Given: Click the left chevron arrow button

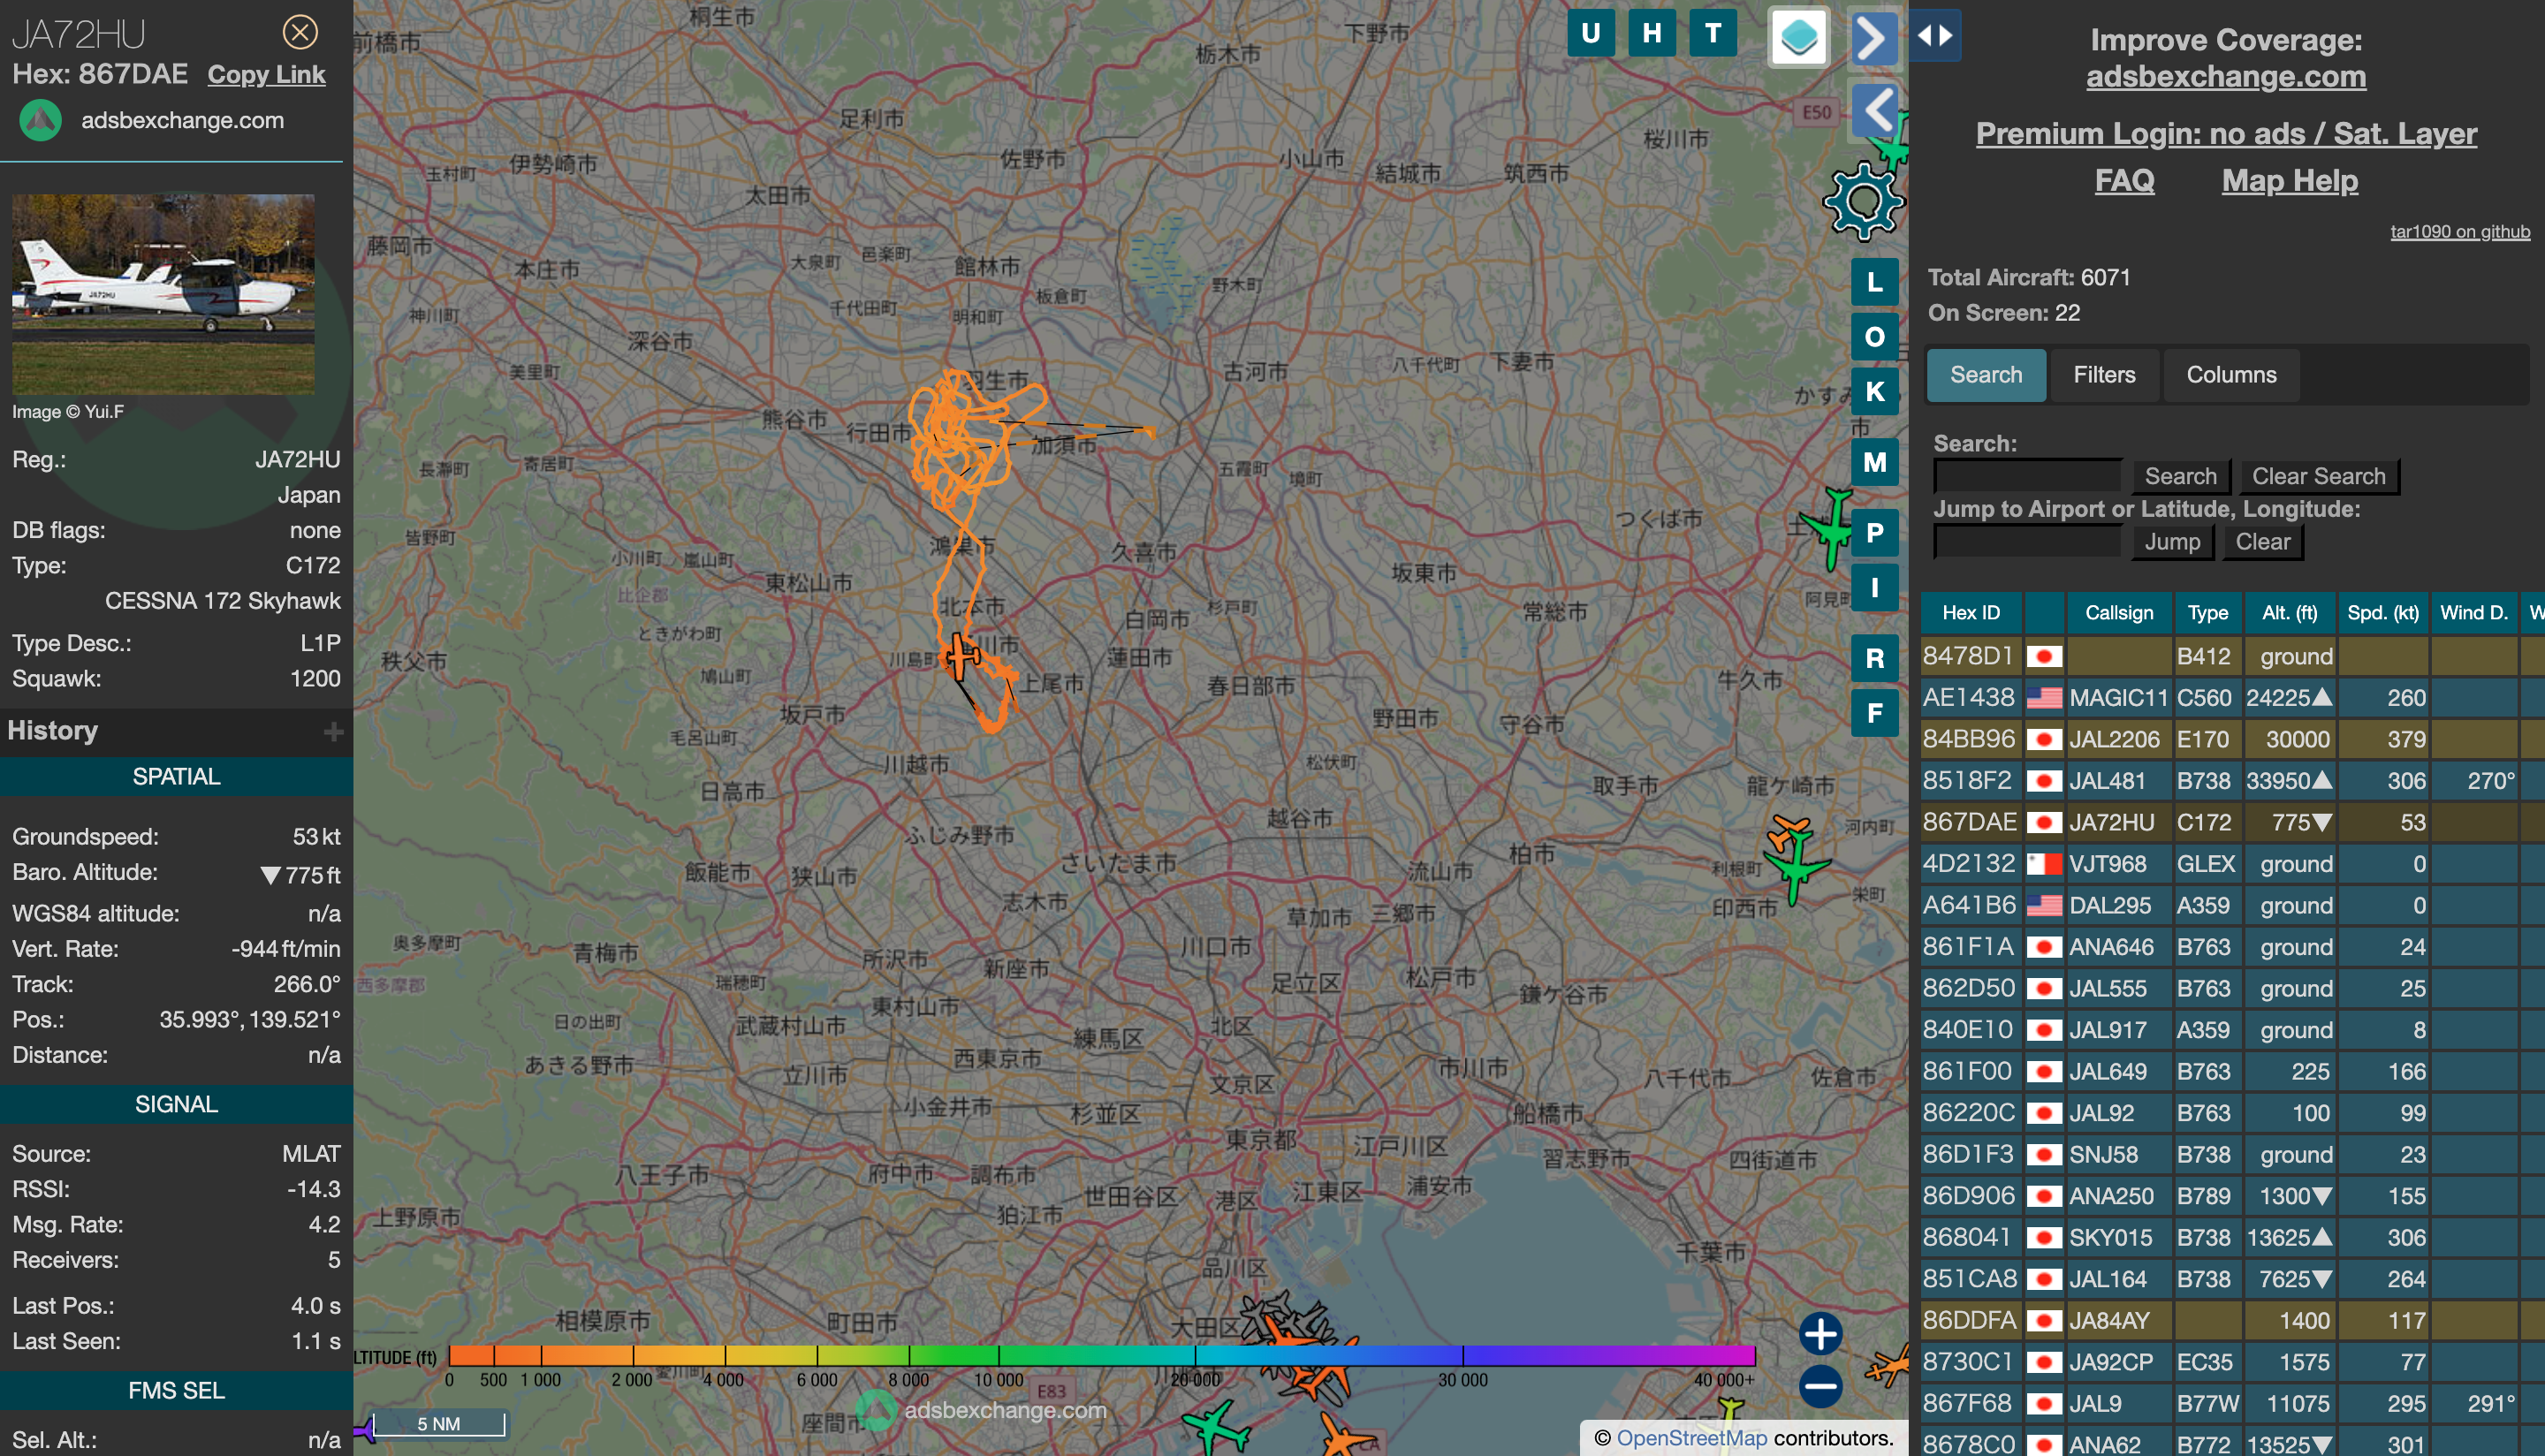Looking at the screenshot, I should pos(1876,110).
